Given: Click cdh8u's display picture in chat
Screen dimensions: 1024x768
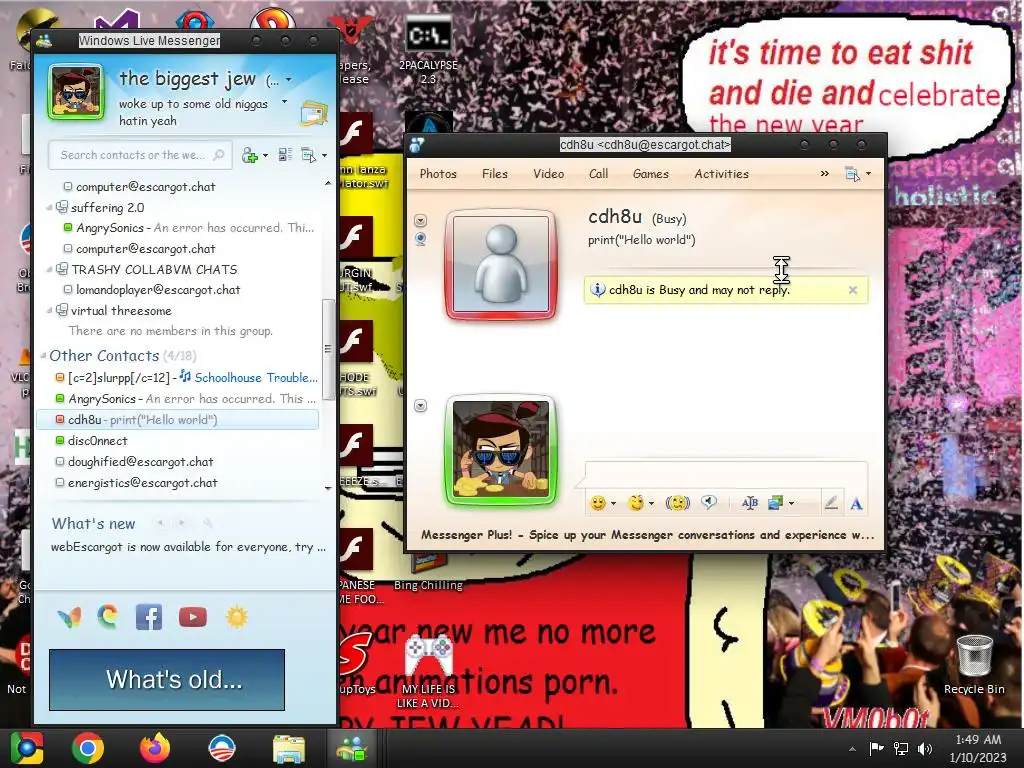Looking at the screenshot, I should tap(501, 264).
